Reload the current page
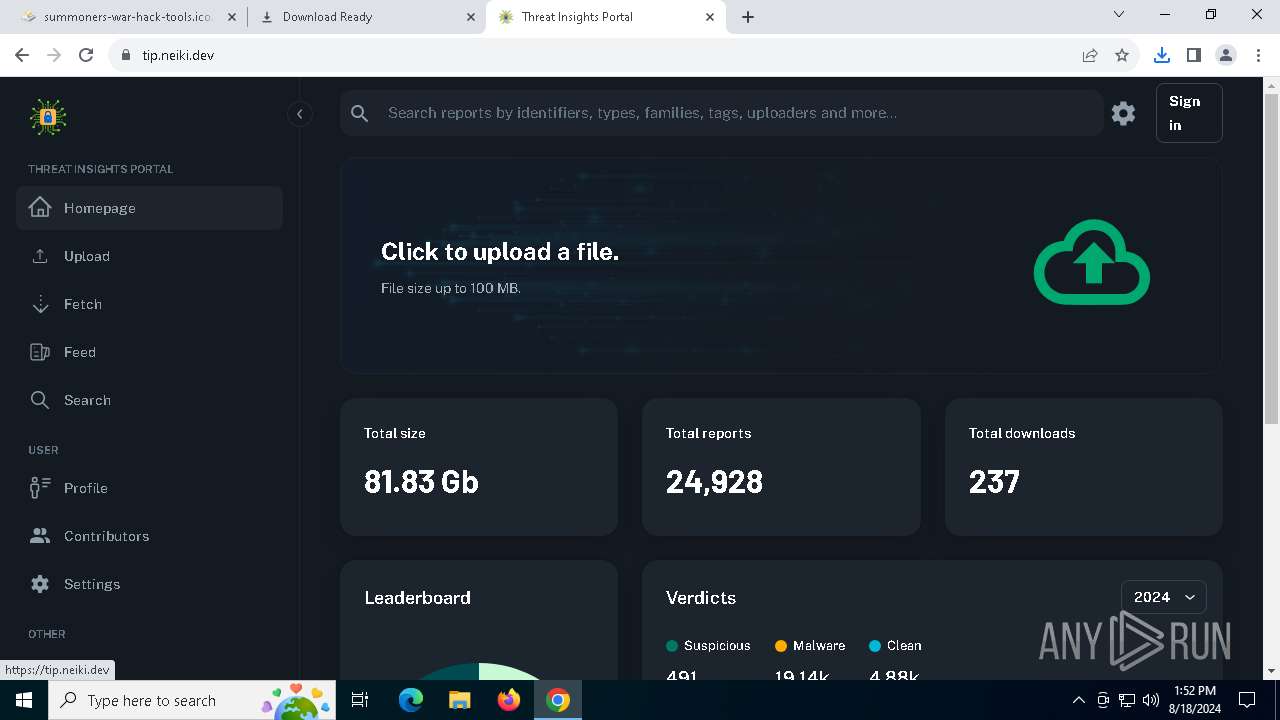Screen dimensions: 1280x720 [86, 55]
